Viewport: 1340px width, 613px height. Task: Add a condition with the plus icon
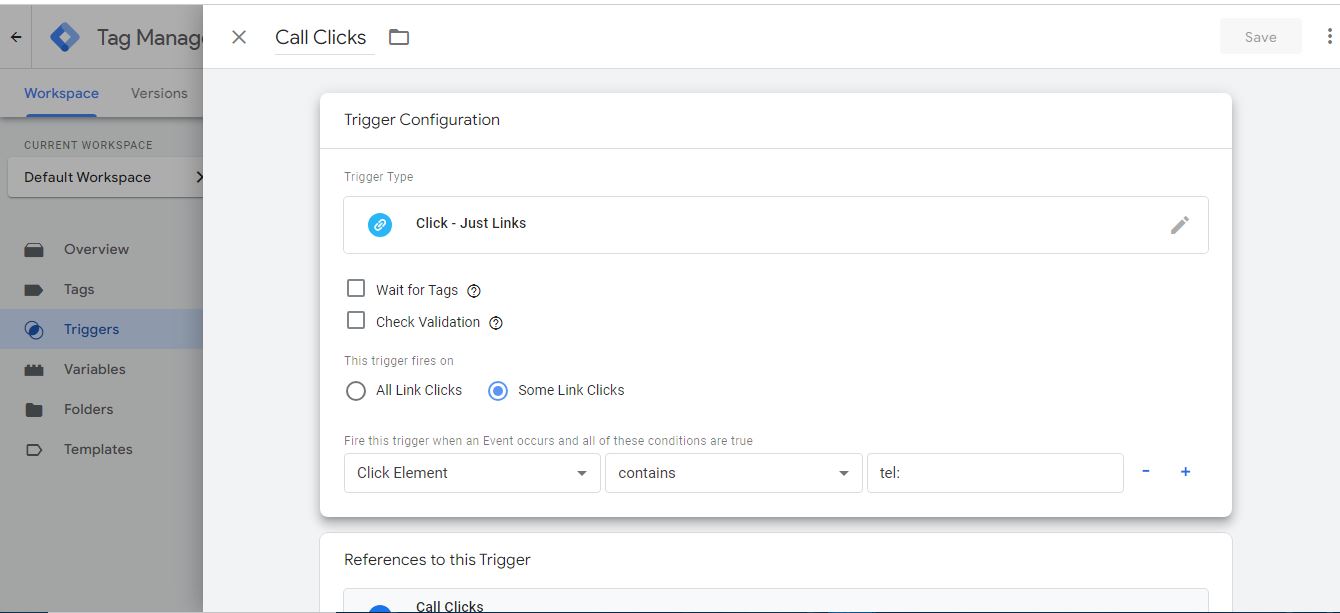click(1185, 472)
